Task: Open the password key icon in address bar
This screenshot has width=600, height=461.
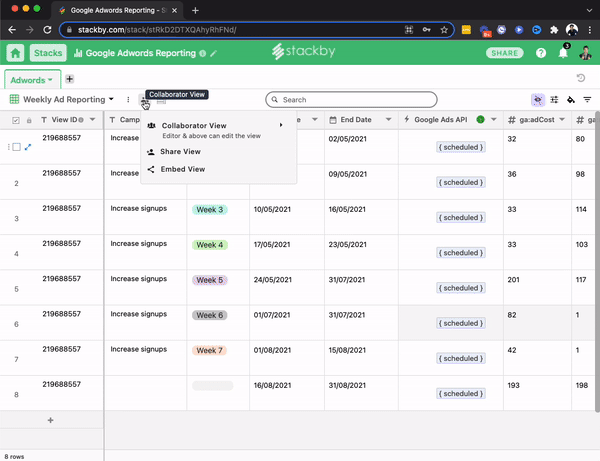Action: (x=426, y=30)
